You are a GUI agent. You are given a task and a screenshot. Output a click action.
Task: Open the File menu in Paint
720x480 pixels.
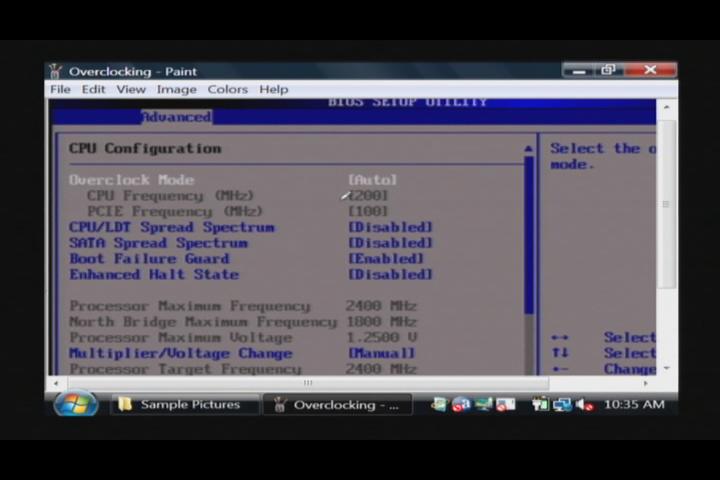coord(60,89)
